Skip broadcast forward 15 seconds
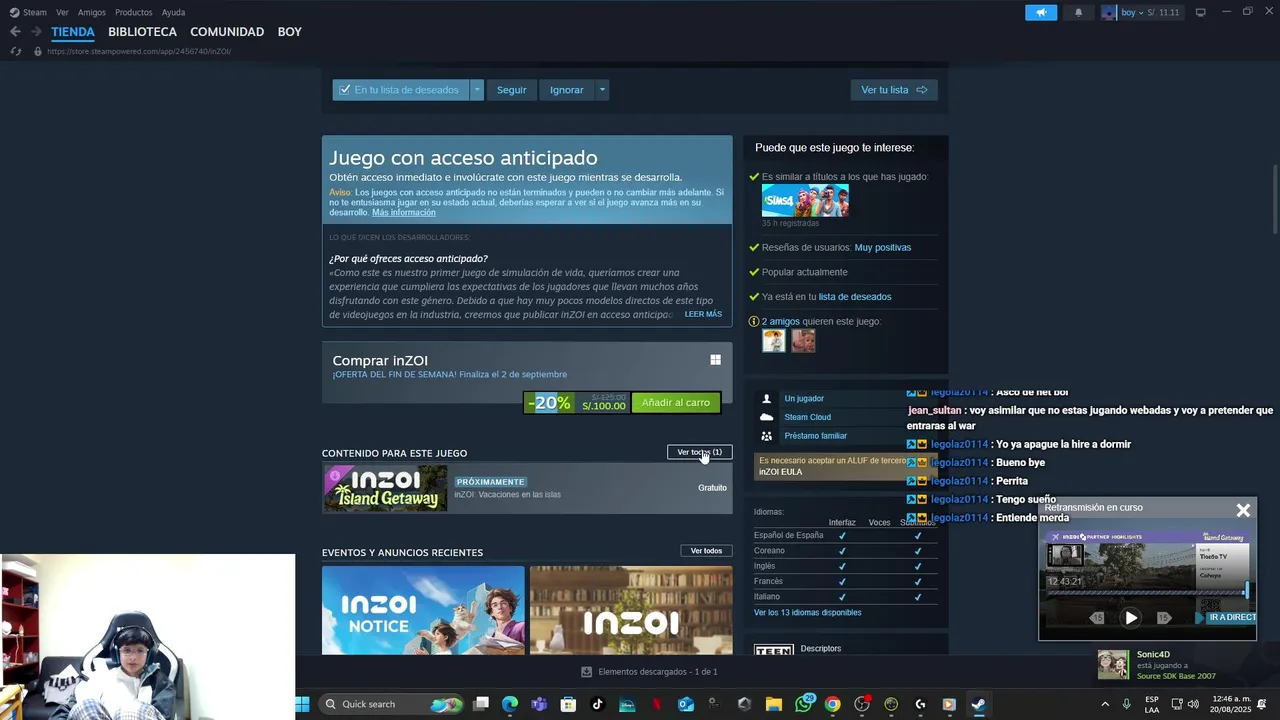This screenshot has width=1280, height=720. 1163,618
